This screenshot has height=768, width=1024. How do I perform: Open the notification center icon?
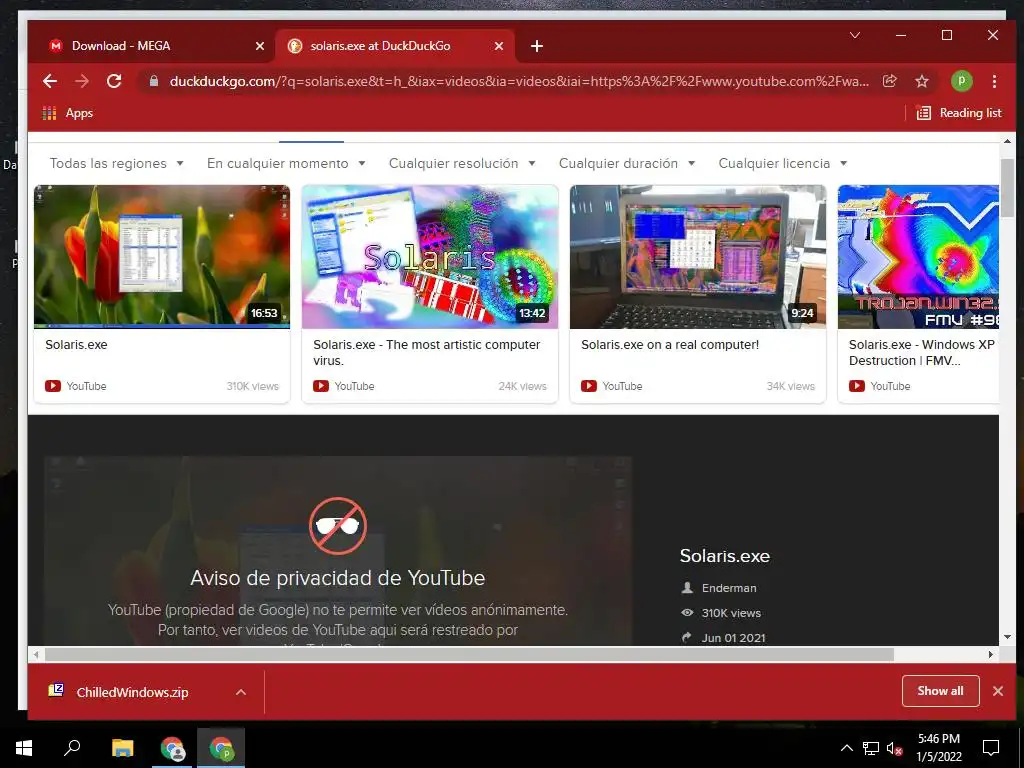(991, 748)
